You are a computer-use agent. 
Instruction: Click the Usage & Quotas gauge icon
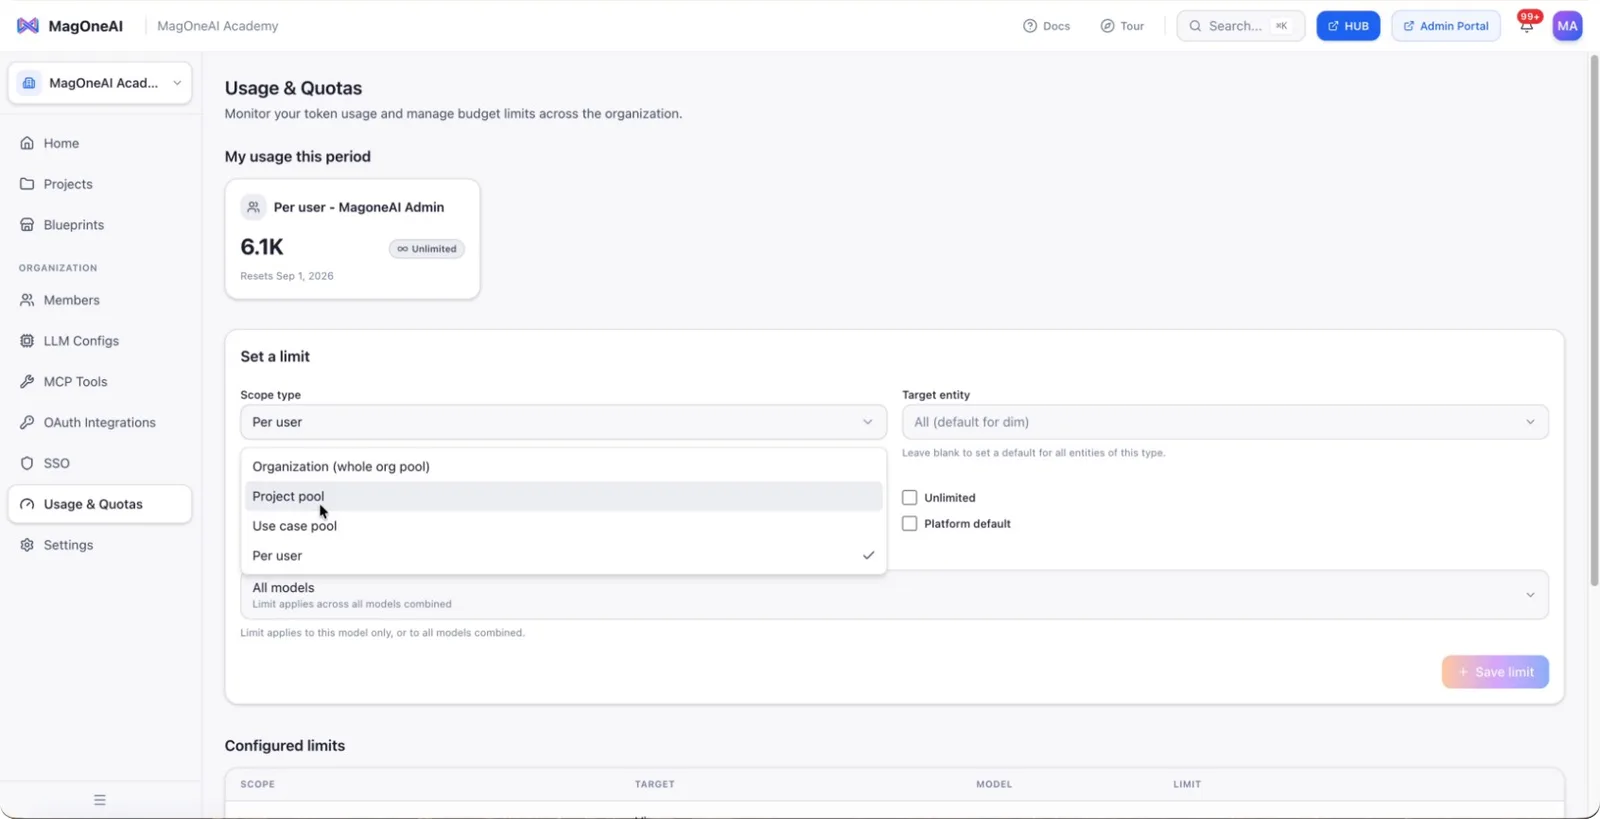(x=27, y=504)
